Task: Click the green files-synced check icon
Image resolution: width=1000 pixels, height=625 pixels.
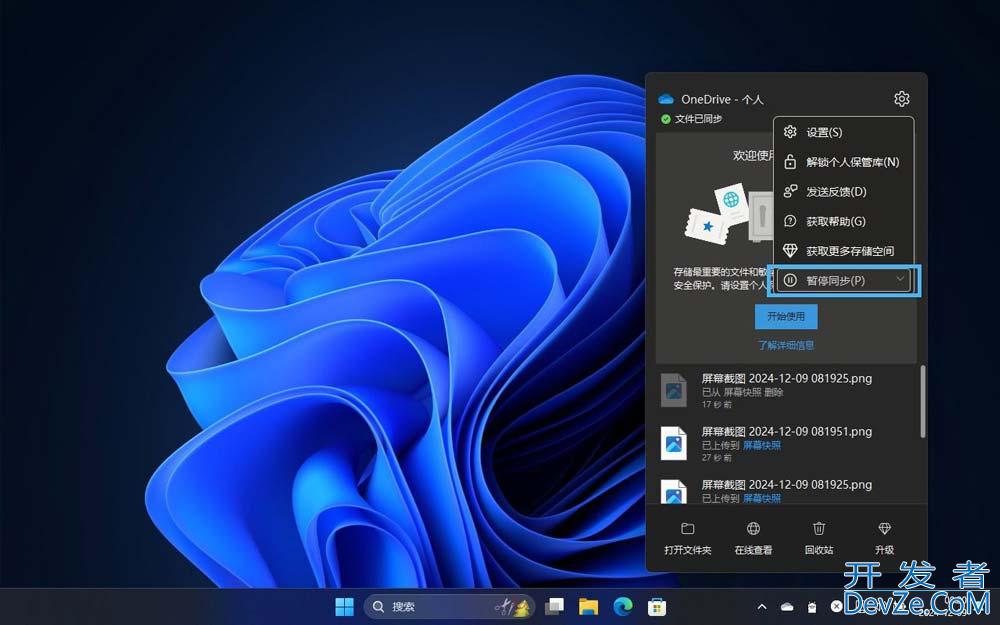Action: pyautogui.click(x=666, y=119)
